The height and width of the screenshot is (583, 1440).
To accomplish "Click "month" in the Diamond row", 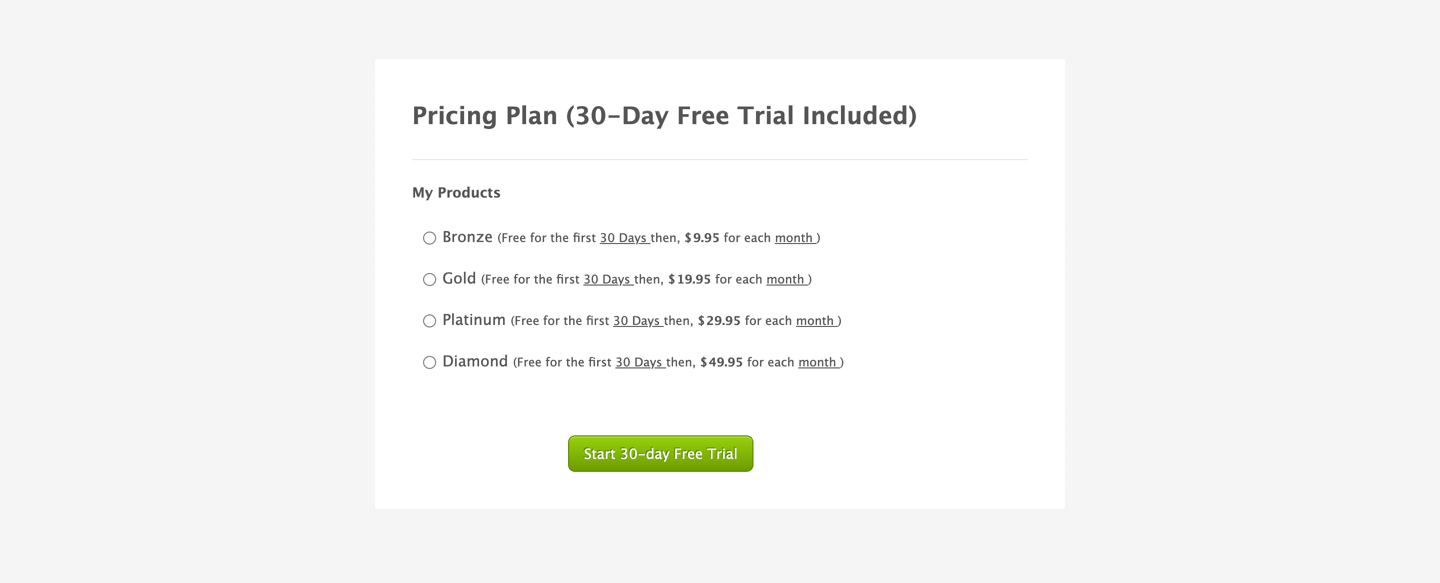I will [x=817, y=363].
